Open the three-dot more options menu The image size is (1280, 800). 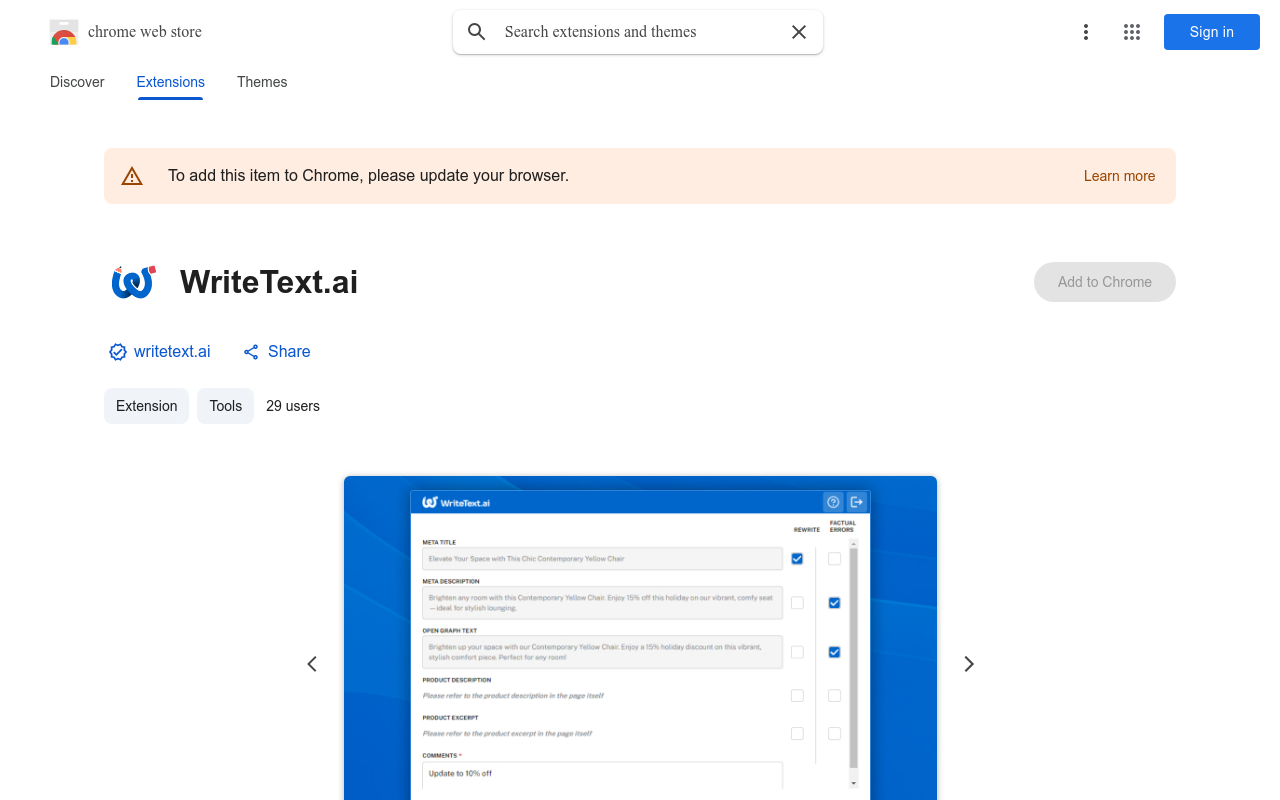pyautogui.click(x=1086, y=32)
